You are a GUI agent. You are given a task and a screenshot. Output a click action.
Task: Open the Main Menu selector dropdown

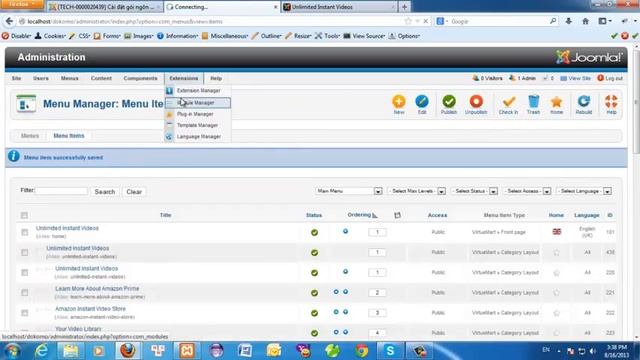349,191
